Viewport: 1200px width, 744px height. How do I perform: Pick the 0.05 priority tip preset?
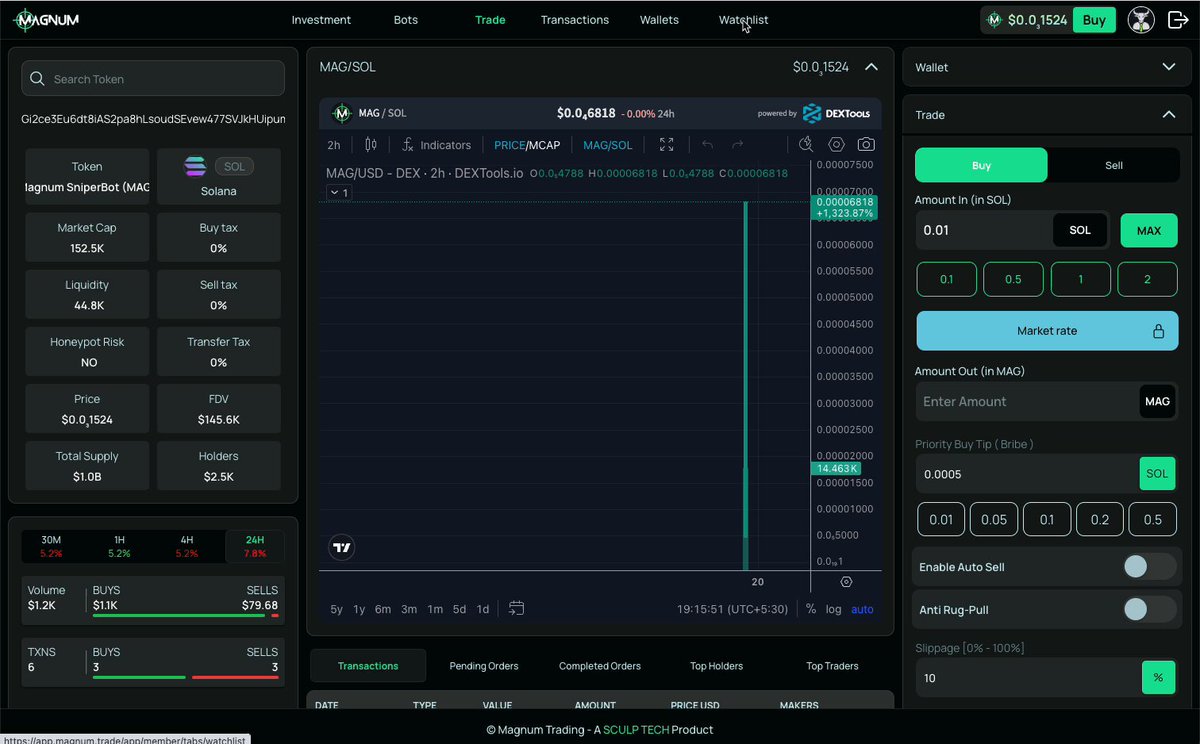pyautogui.click(x=994, y=520)
